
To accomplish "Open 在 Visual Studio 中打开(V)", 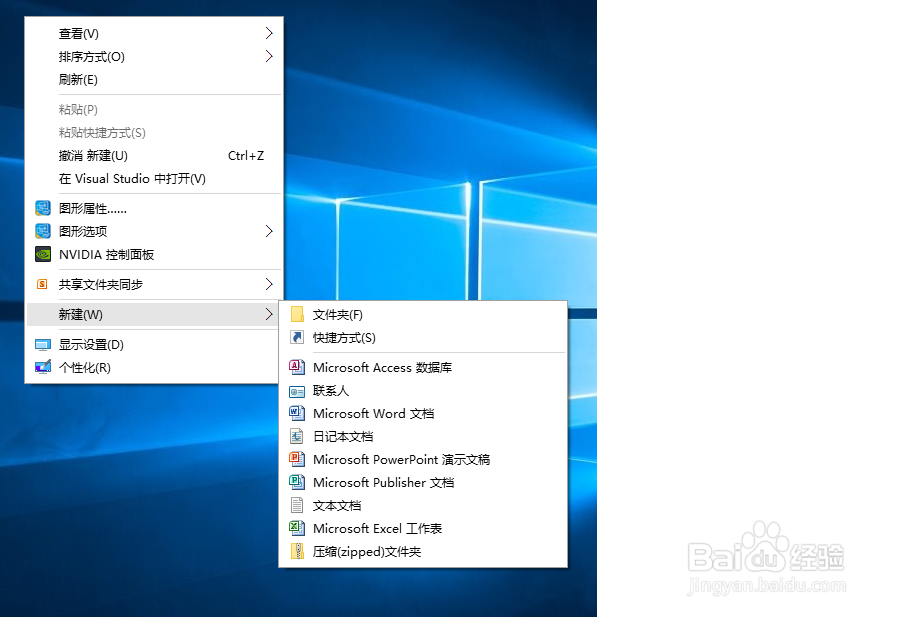I will coord(130,178).
